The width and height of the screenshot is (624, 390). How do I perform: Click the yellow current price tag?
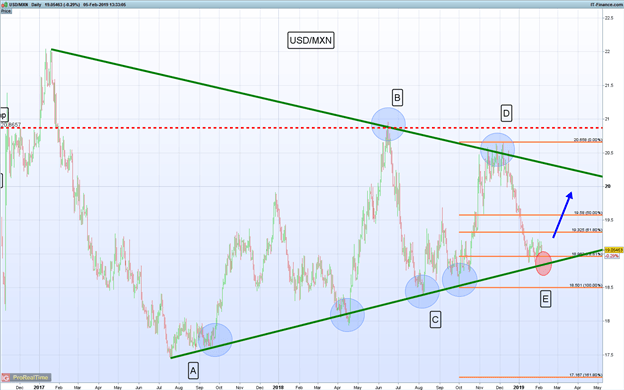614,250
